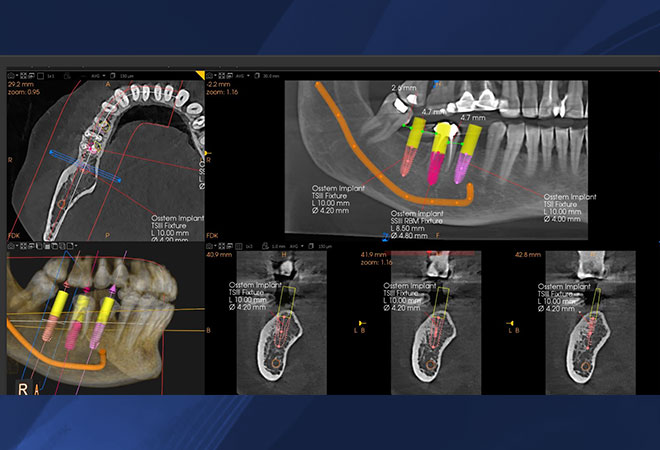Click the orange mandibular nerve canal tracing
Viewport: 660px width, 450px height.
click(x=381, y=176)
